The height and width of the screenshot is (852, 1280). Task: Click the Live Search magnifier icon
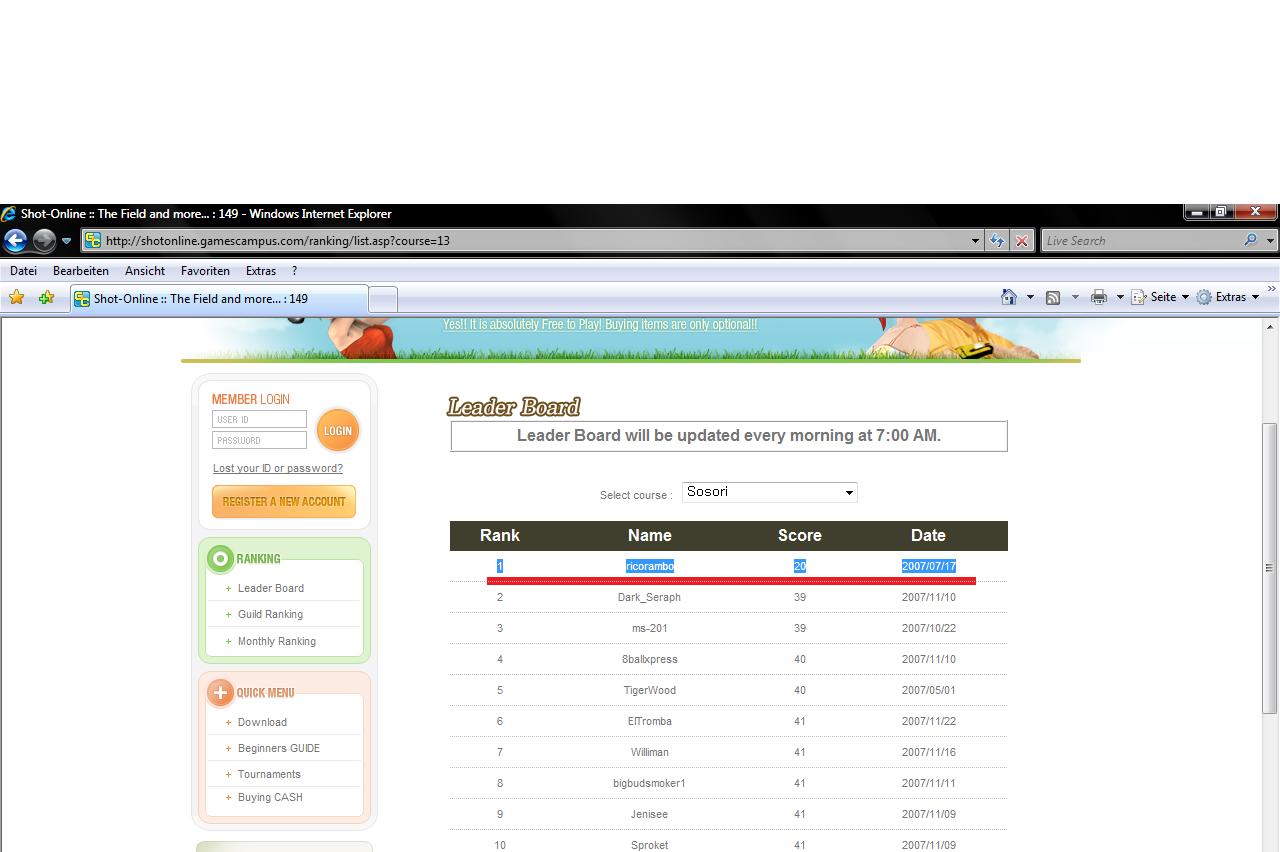point(1250,241)
